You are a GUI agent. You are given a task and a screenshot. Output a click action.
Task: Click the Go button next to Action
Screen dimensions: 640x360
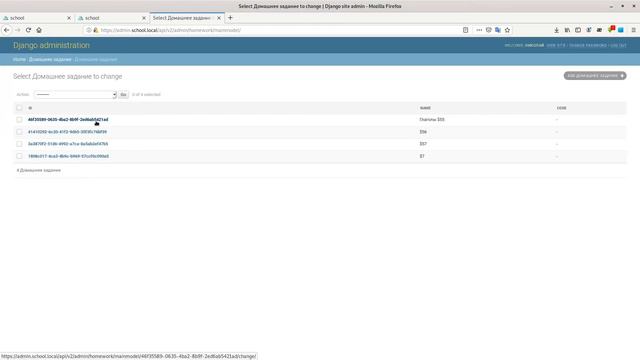(x=123, y=94)
